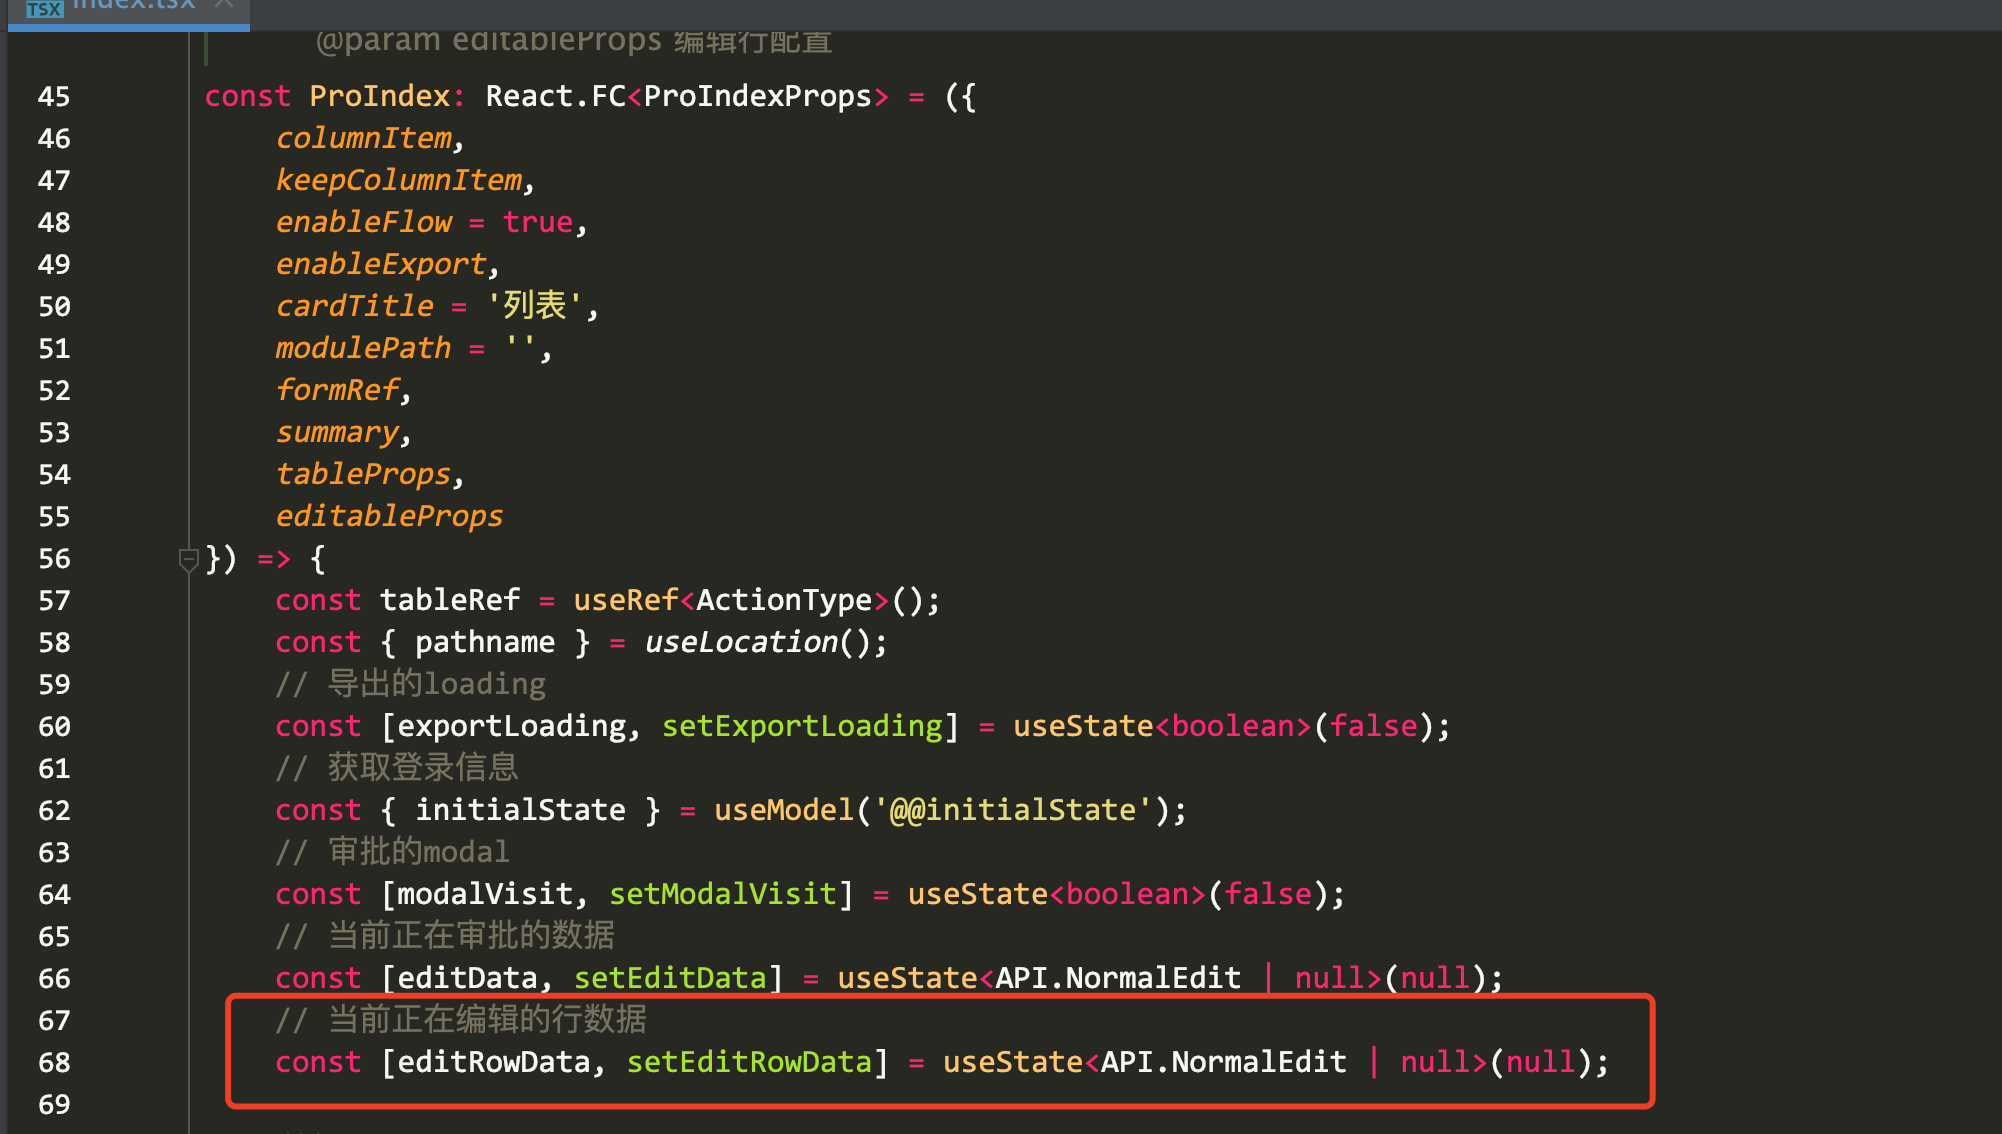Image resolution: width=2002 pixels, height=1134 pixels.
Task: Click line number 68 in the gutter
Action: tap(54, 1062)
